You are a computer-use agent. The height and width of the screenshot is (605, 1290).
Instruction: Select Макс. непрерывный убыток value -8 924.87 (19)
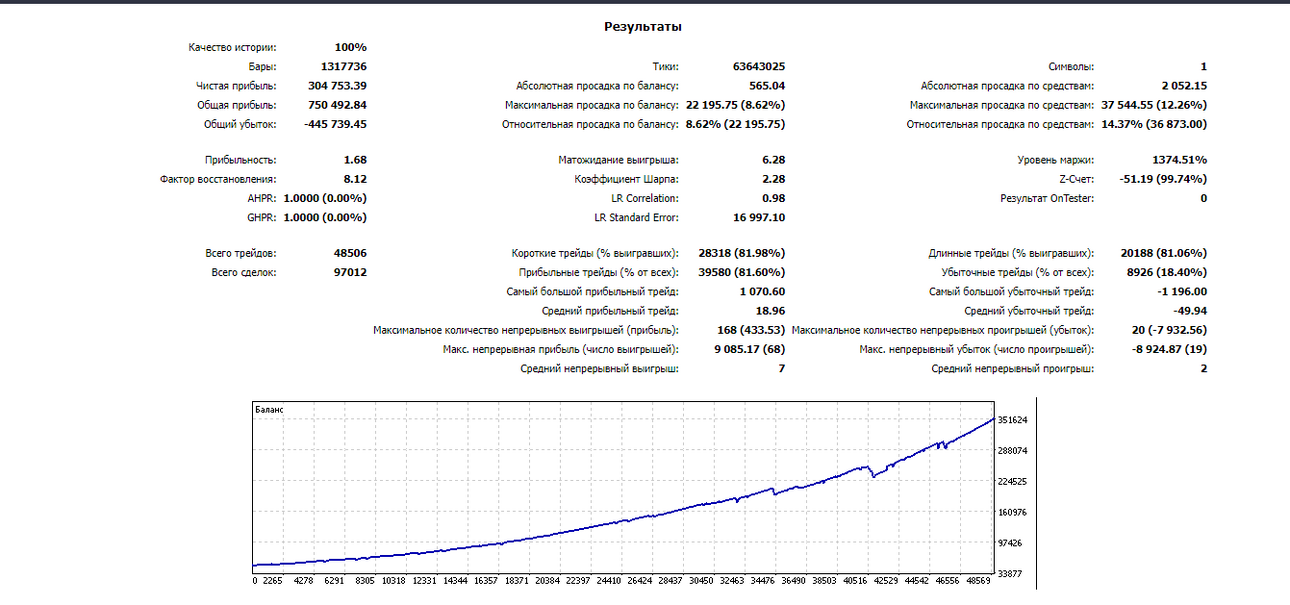[1169, 349]
